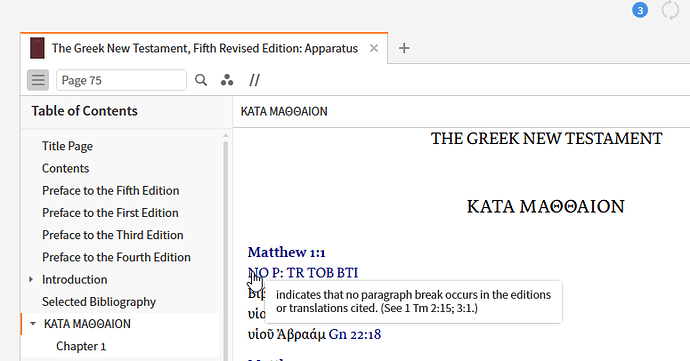690x361 pixels.
Task: Click the red book cover icon on the tab
Action: point(37,48)
